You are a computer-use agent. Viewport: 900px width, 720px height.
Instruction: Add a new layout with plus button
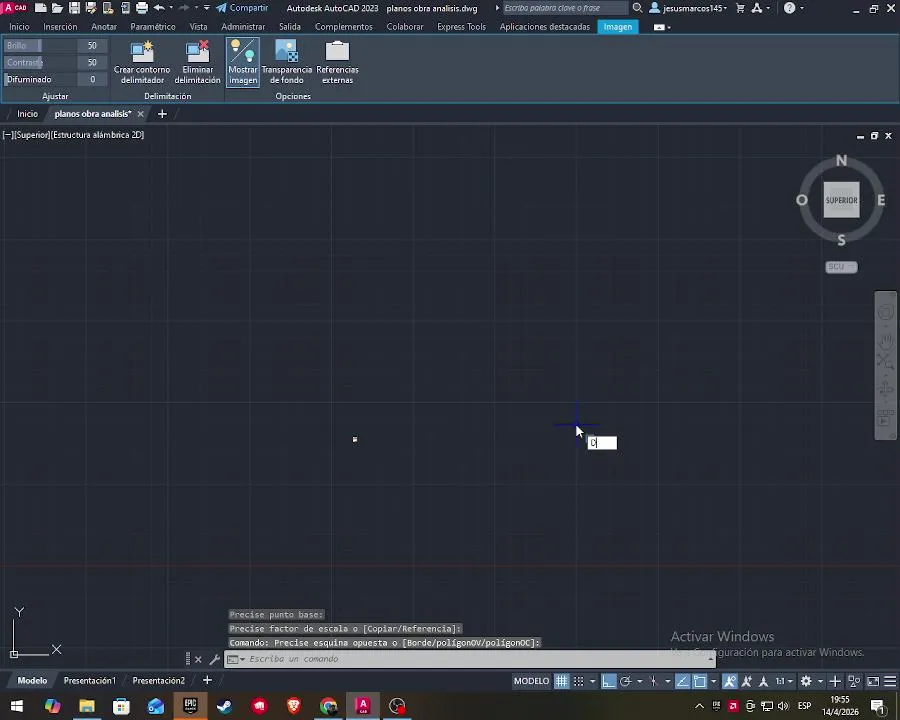[207, 680]
